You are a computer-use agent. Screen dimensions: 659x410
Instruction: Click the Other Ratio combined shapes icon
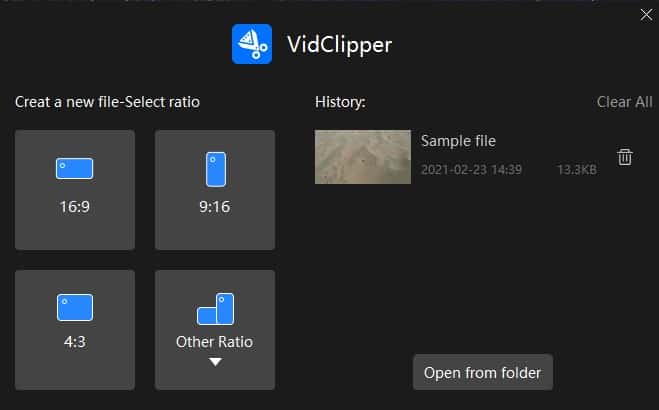pyautogui.click(x=215, y=309)
